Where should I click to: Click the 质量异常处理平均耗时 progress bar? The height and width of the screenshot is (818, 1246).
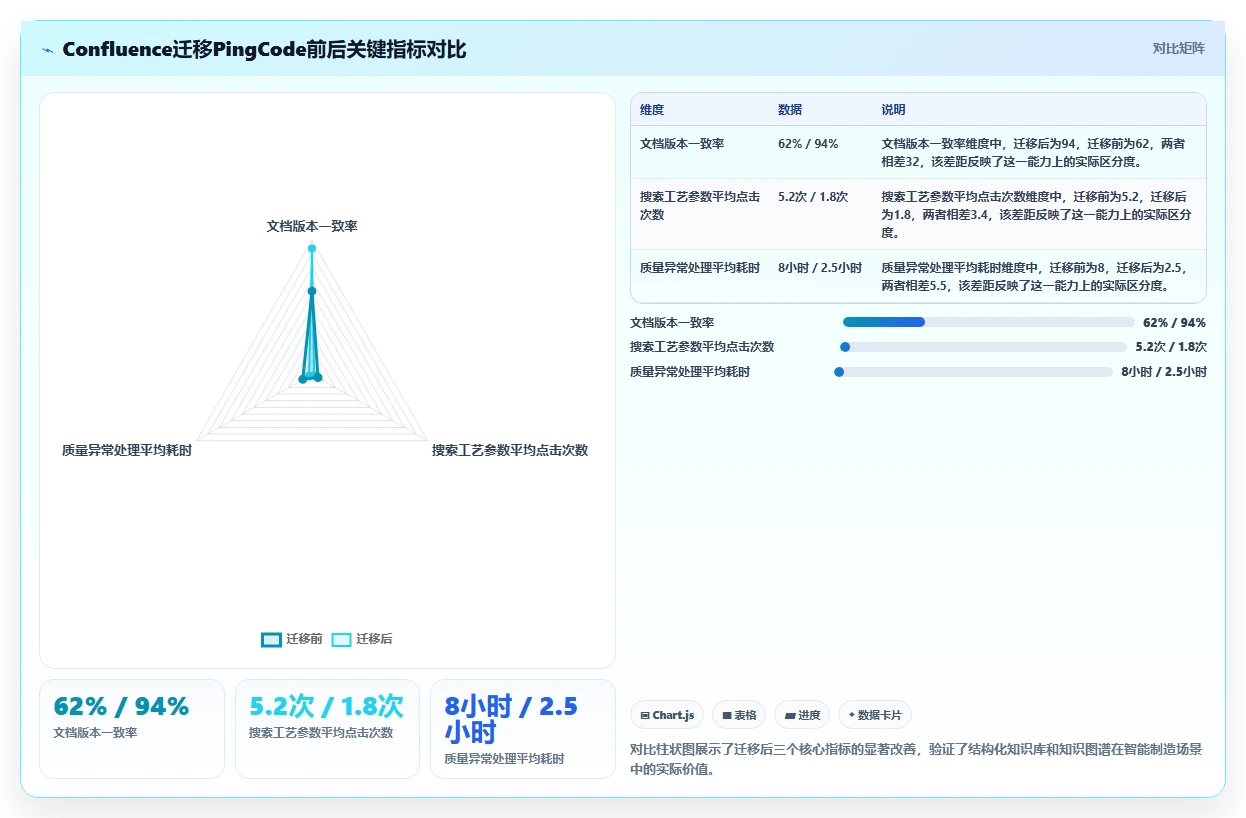point(973,372)
